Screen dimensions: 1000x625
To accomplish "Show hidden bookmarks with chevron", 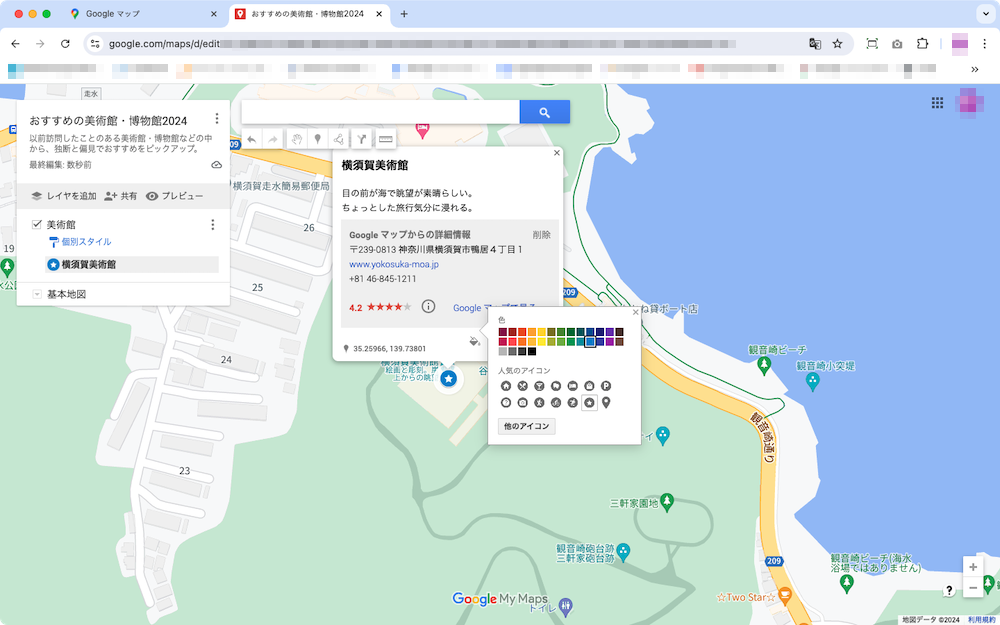I will [x=974, y=69].
